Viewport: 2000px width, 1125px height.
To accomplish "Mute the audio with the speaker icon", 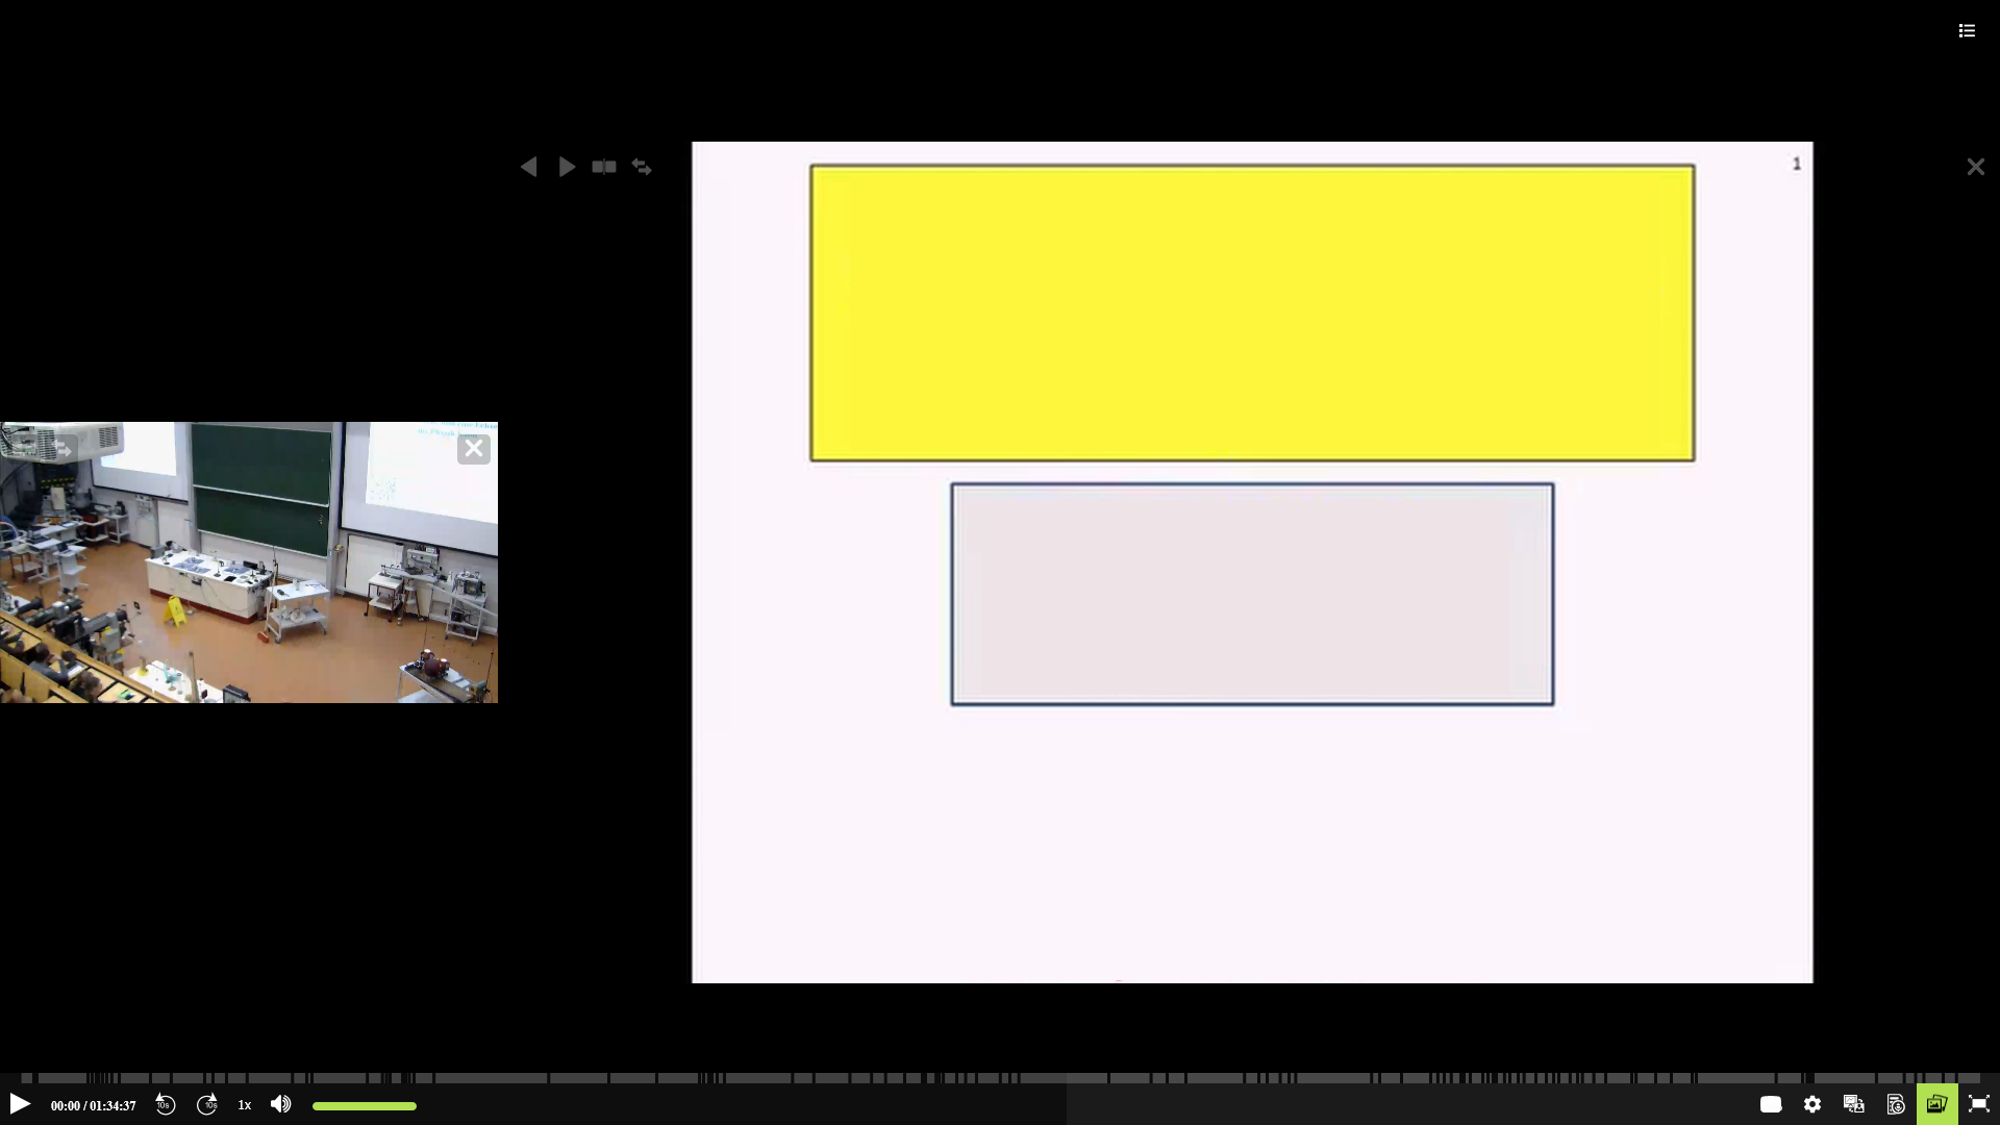I will point(281,1104).
